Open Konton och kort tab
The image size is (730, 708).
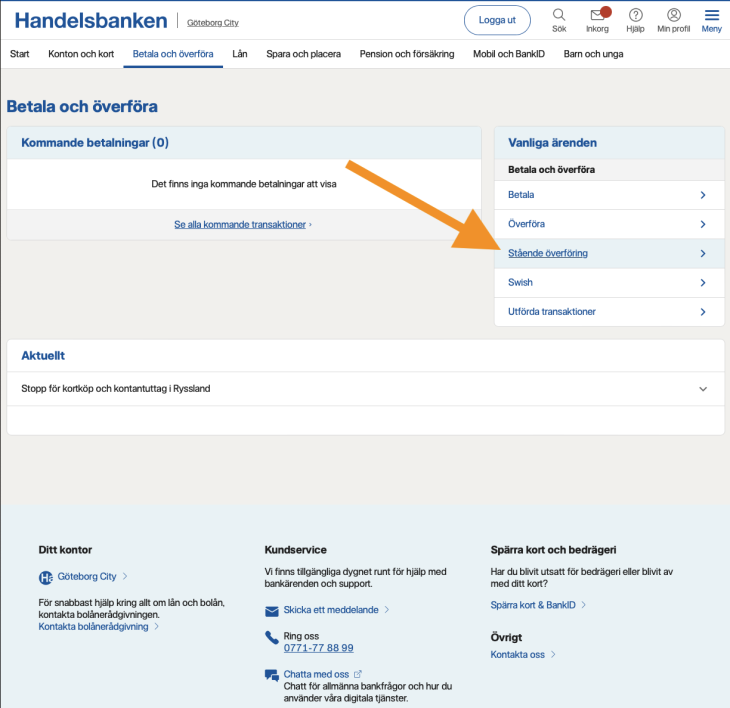pos(81,54)
